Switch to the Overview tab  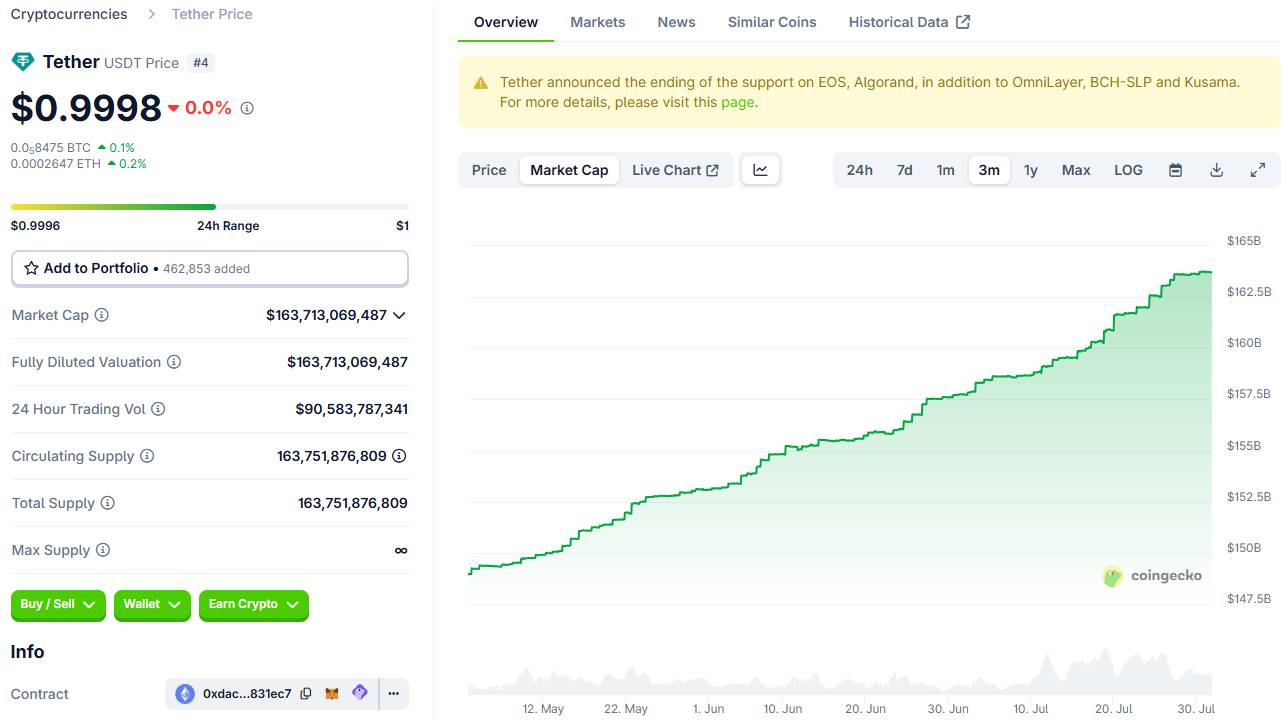[506, 22]
